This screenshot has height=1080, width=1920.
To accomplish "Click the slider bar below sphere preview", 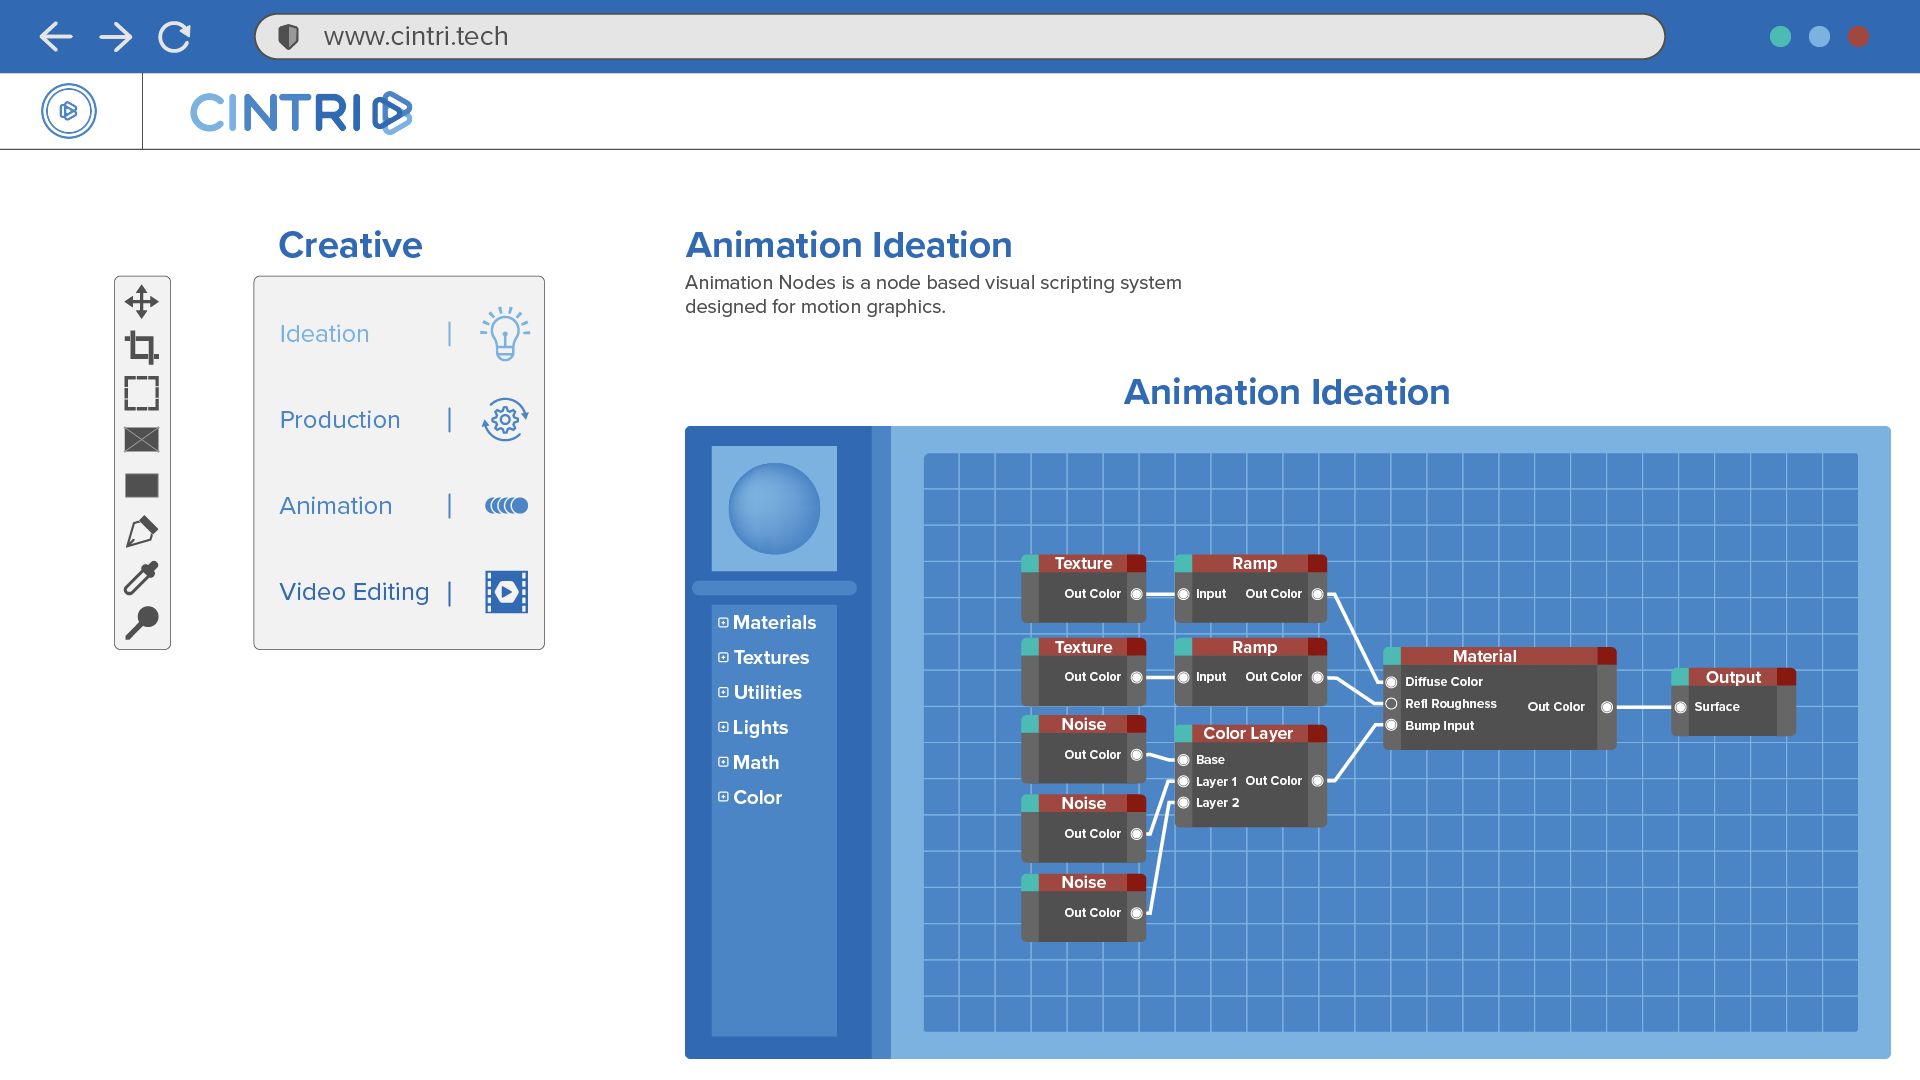I will coord(774,588).
